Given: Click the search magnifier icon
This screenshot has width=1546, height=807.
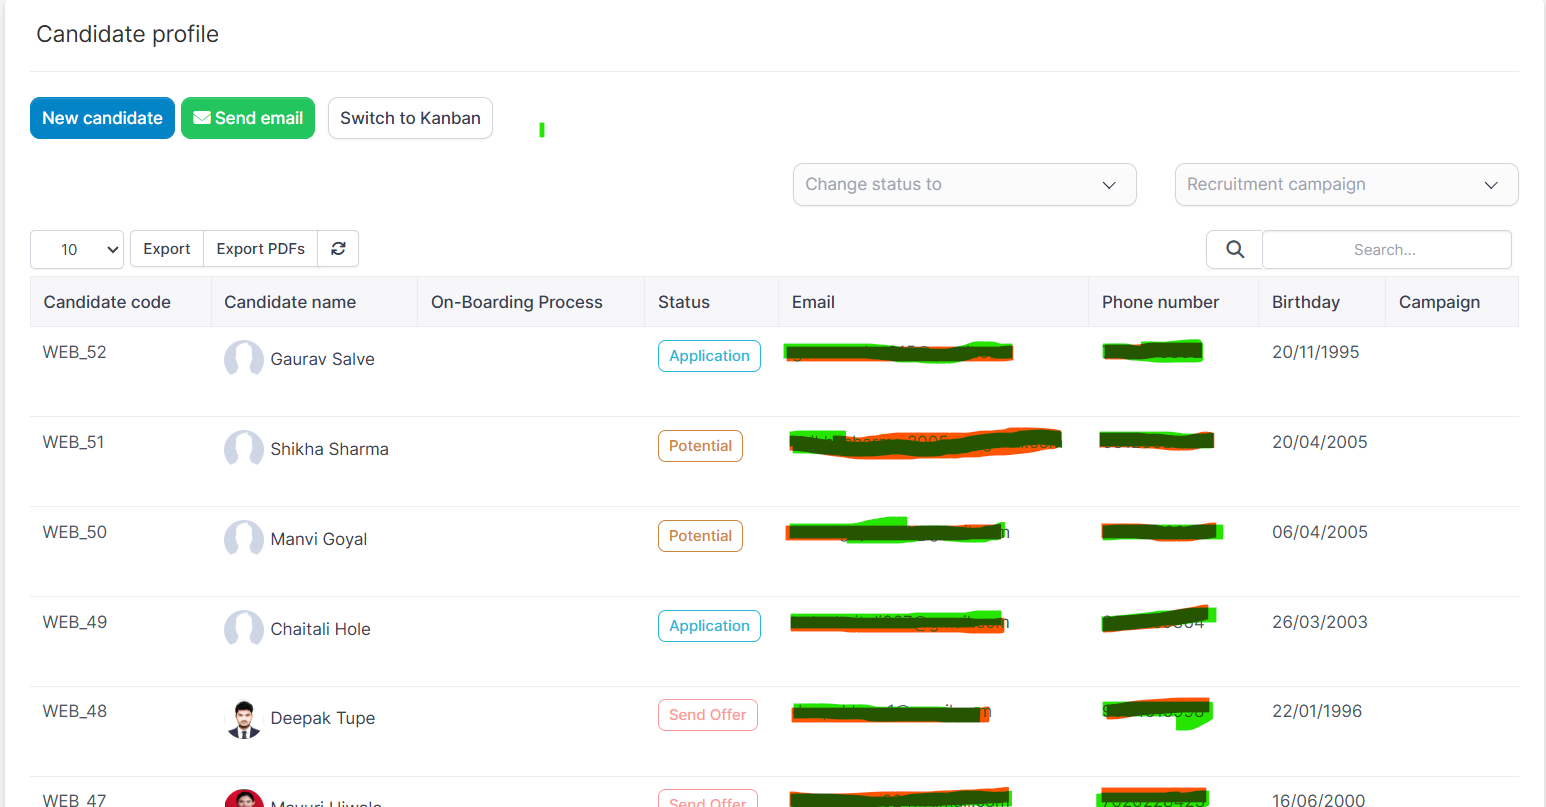Looking at the screenshot, I should pos(1235,250).
